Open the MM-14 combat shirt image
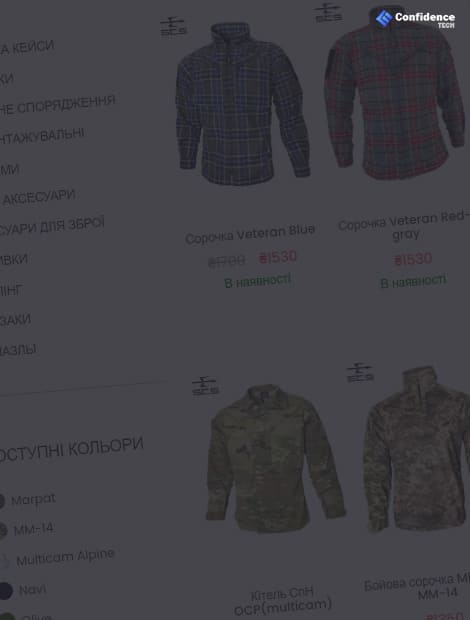This screenshot has width=470, height=620. pyautogui.click(x=416, y=449)
